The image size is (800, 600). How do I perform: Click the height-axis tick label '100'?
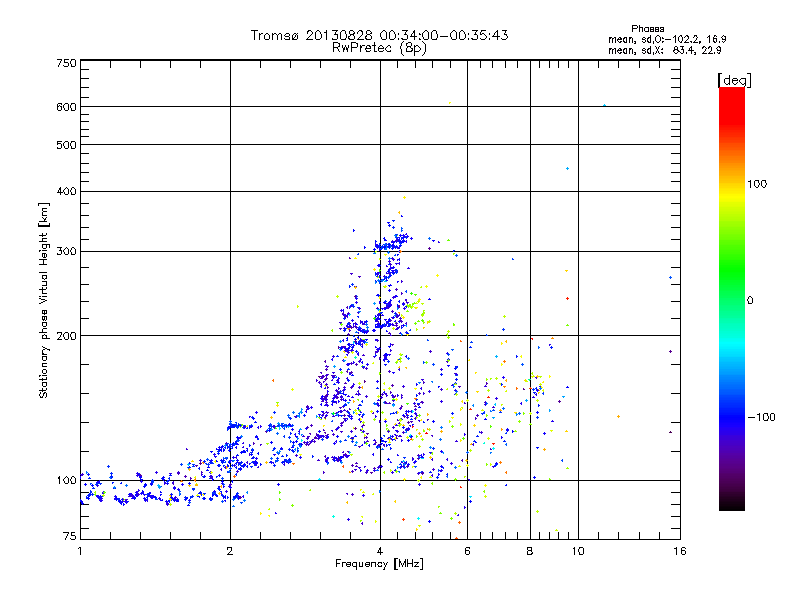(x=66, y=481)
